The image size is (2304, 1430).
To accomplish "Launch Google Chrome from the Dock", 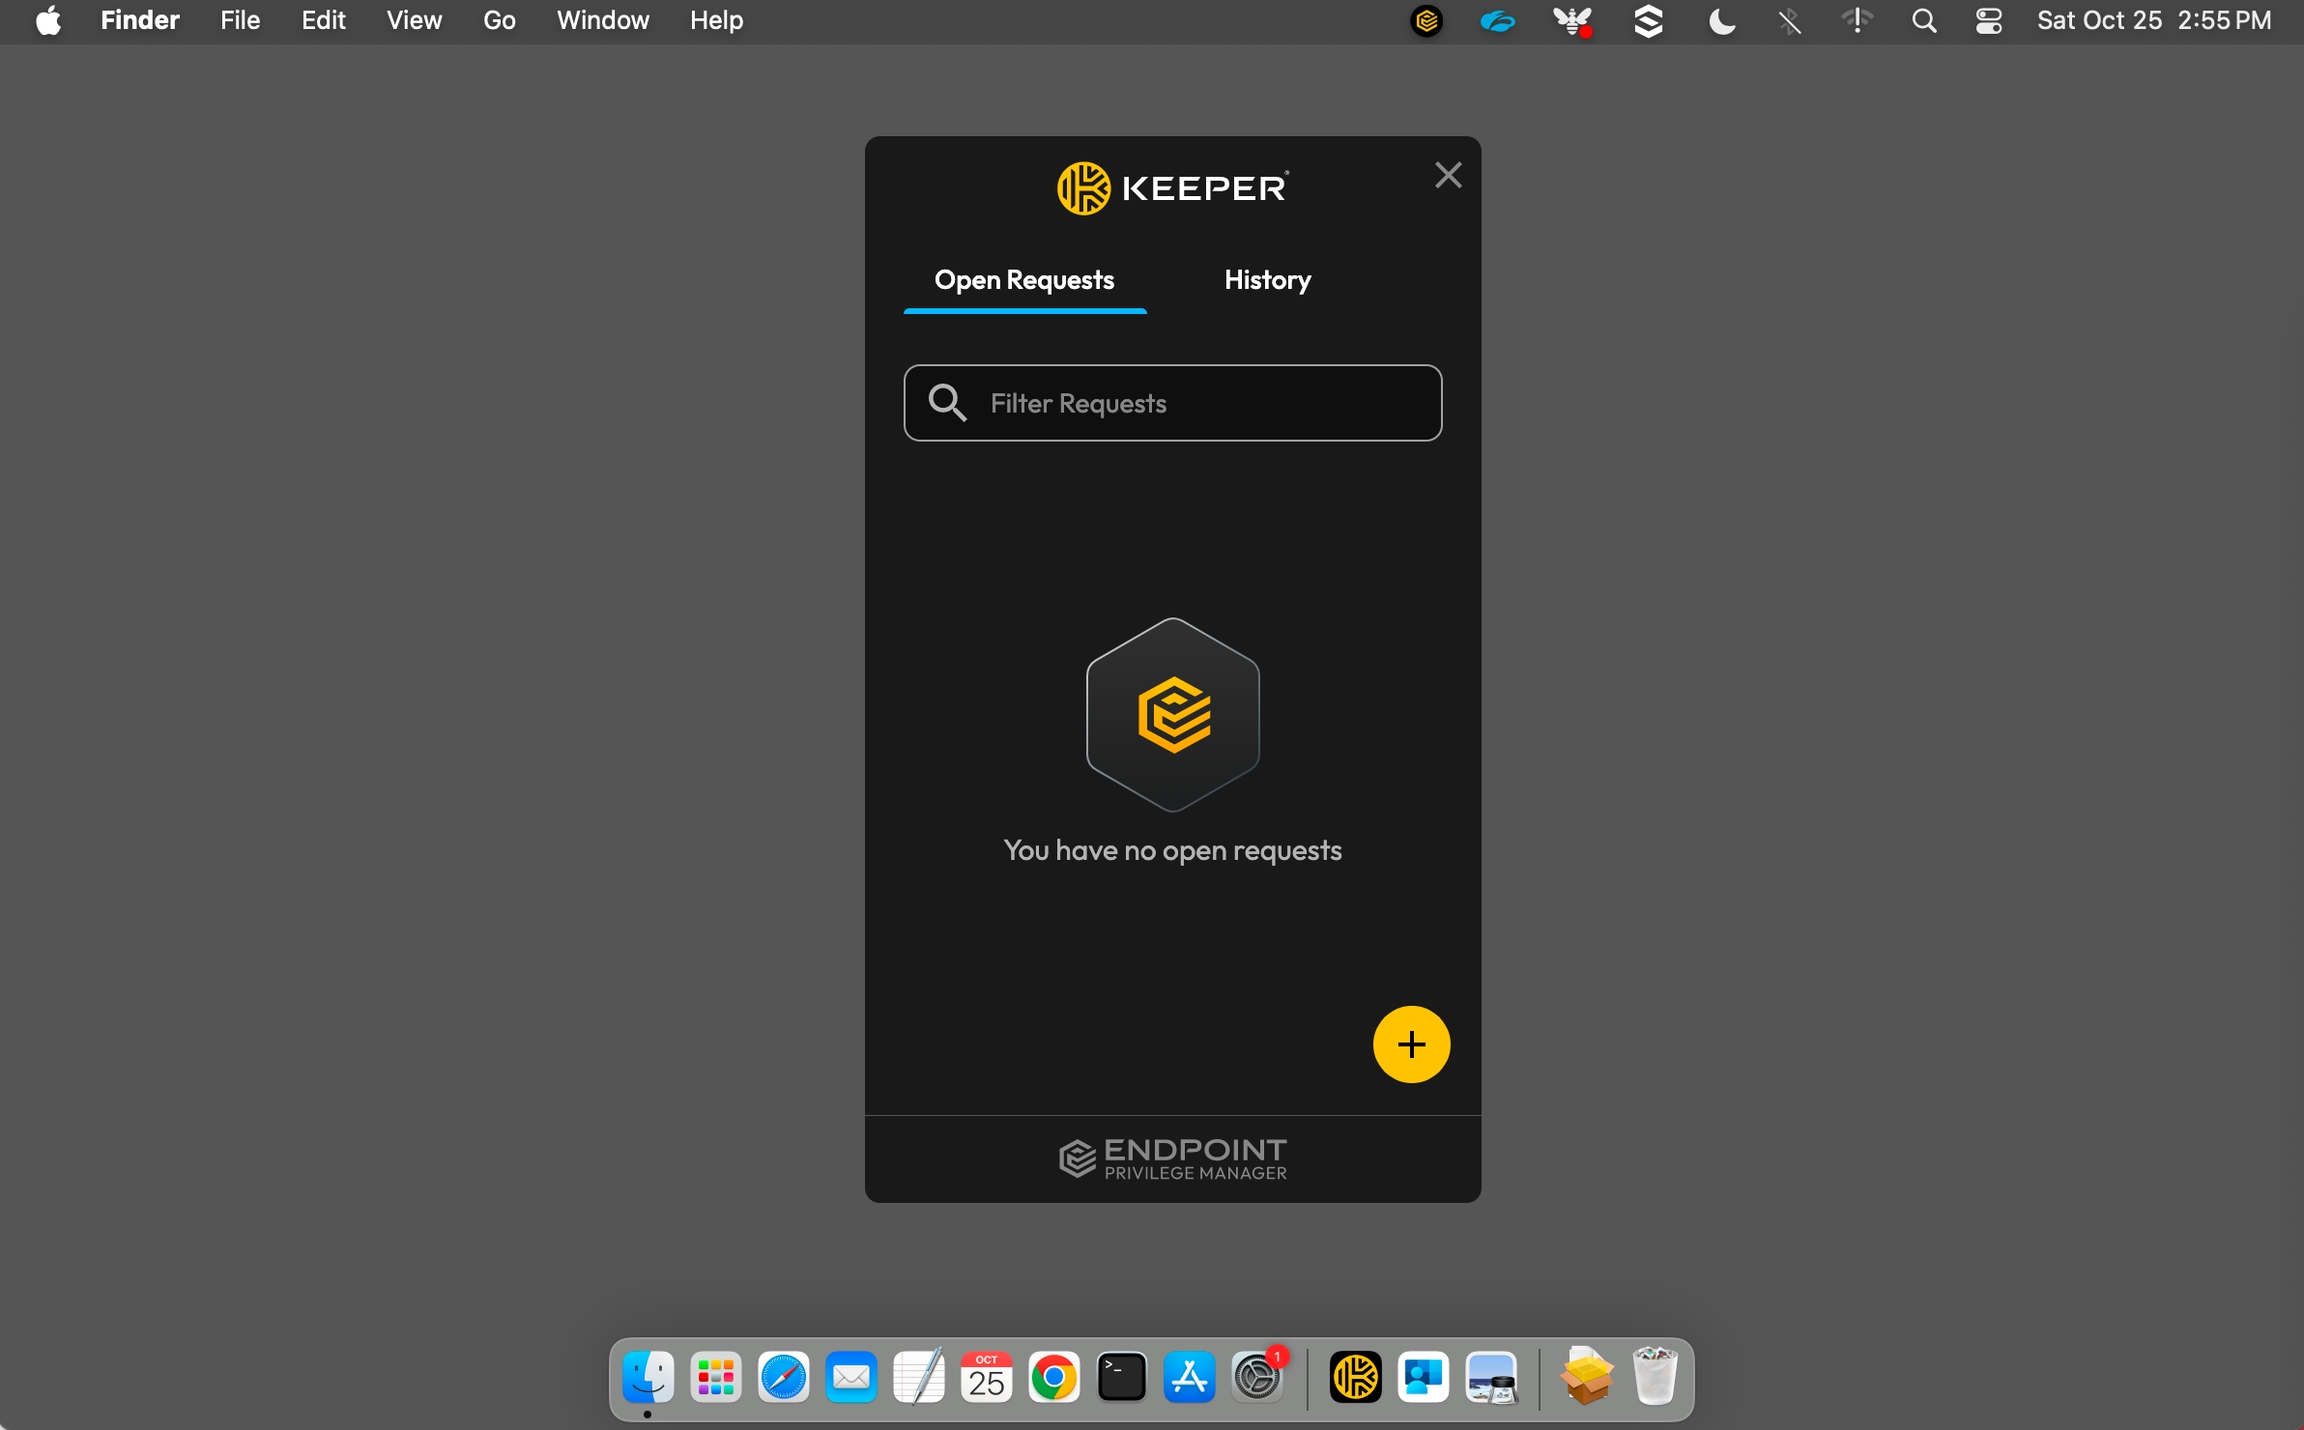I will pos(1053,1378).
